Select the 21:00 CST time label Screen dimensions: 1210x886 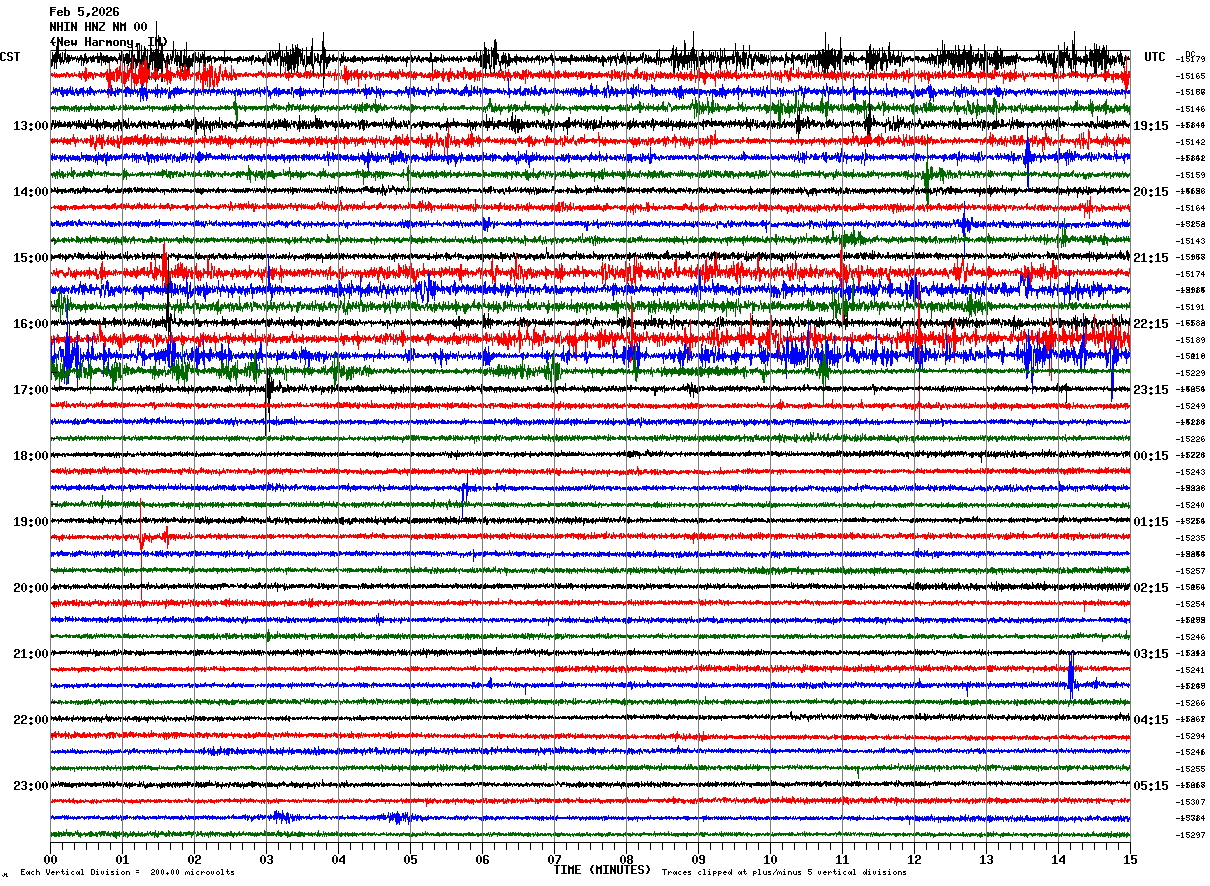pos(31,654)
